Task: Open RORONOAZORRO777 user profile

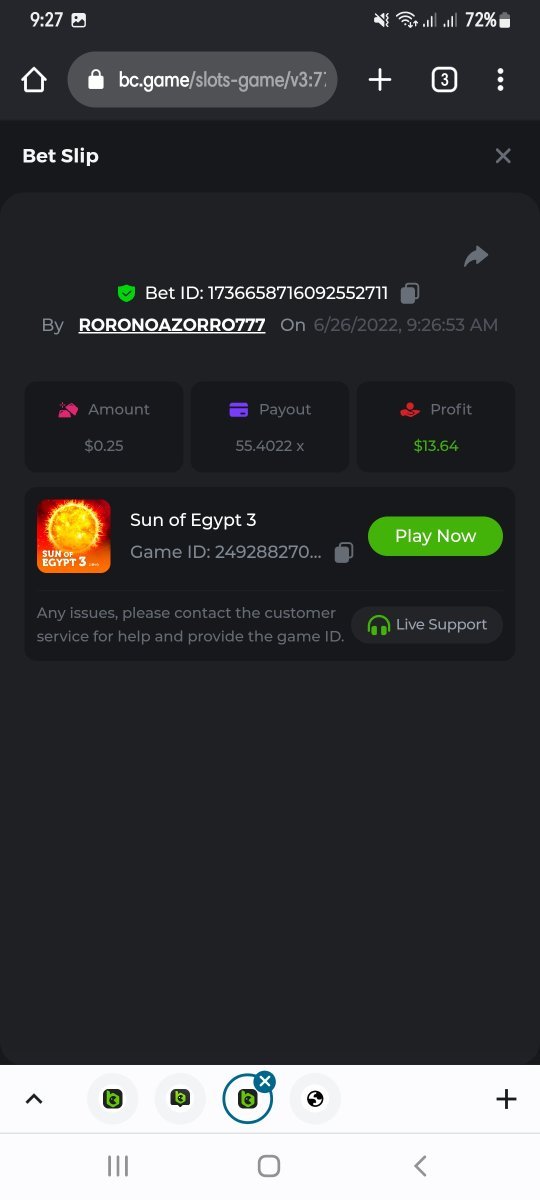Action: [x=172, y=325]
